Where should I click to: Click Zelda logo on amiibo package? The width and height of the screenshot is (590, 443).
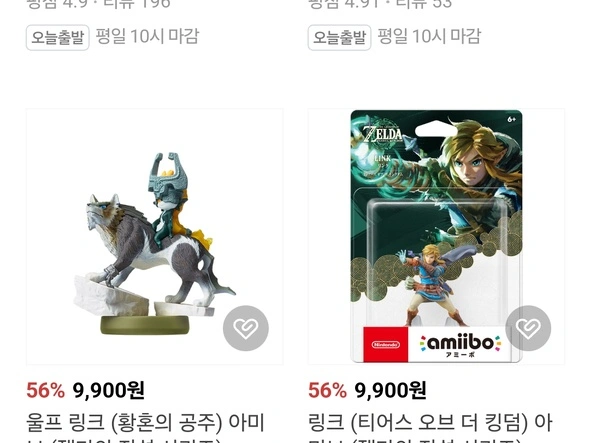pos(383,135)
